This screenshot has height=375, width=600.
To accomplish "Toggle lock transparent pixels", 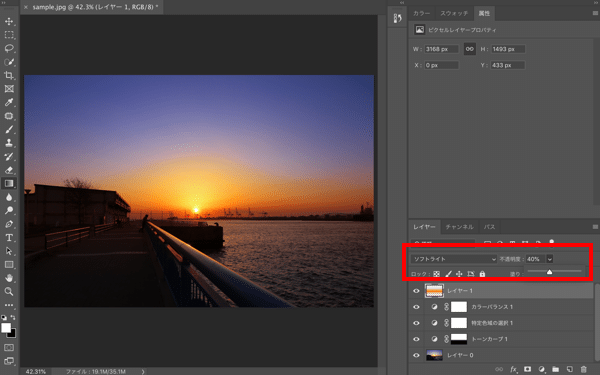I will tap(436, 274).
